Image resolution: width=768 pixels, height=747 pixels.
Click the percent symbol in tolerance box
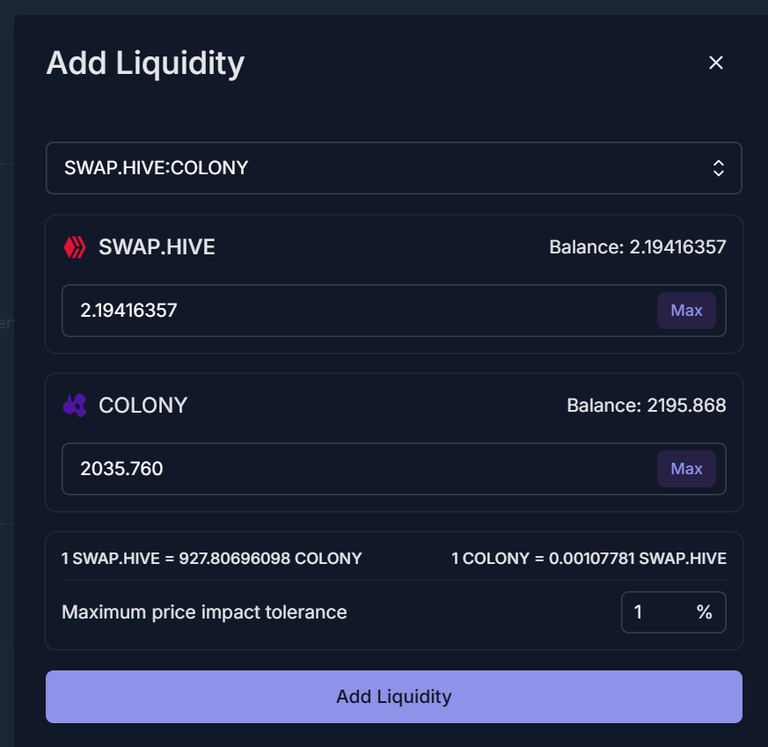pos(704,612)
